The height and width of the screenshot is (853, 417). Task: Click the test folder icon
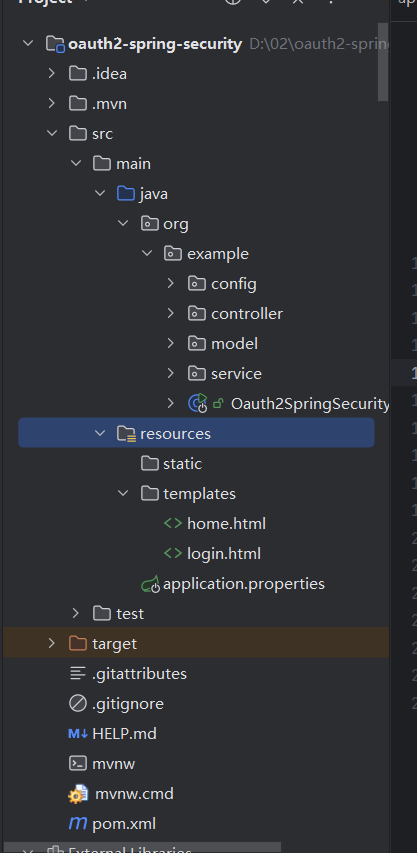pyautogui.click(x=102, y=613)
